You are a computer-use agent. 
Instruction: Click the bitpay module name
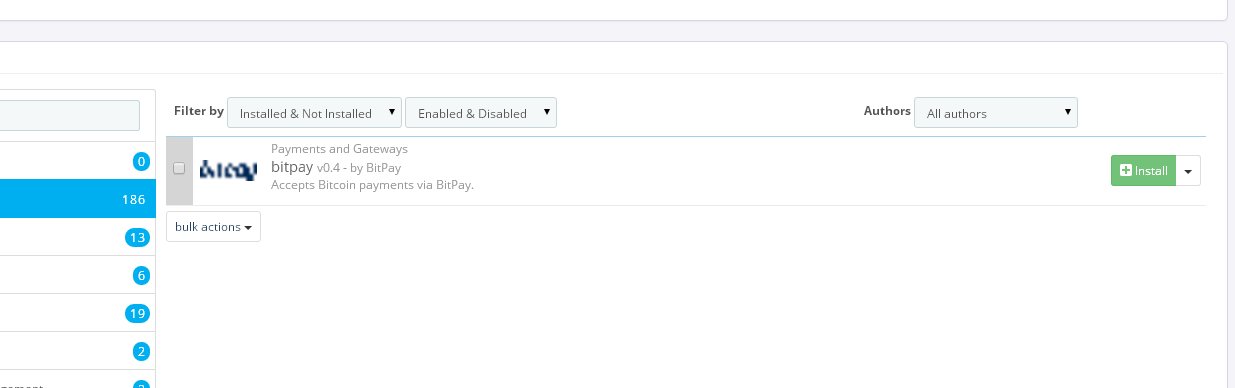pos(292,167)
